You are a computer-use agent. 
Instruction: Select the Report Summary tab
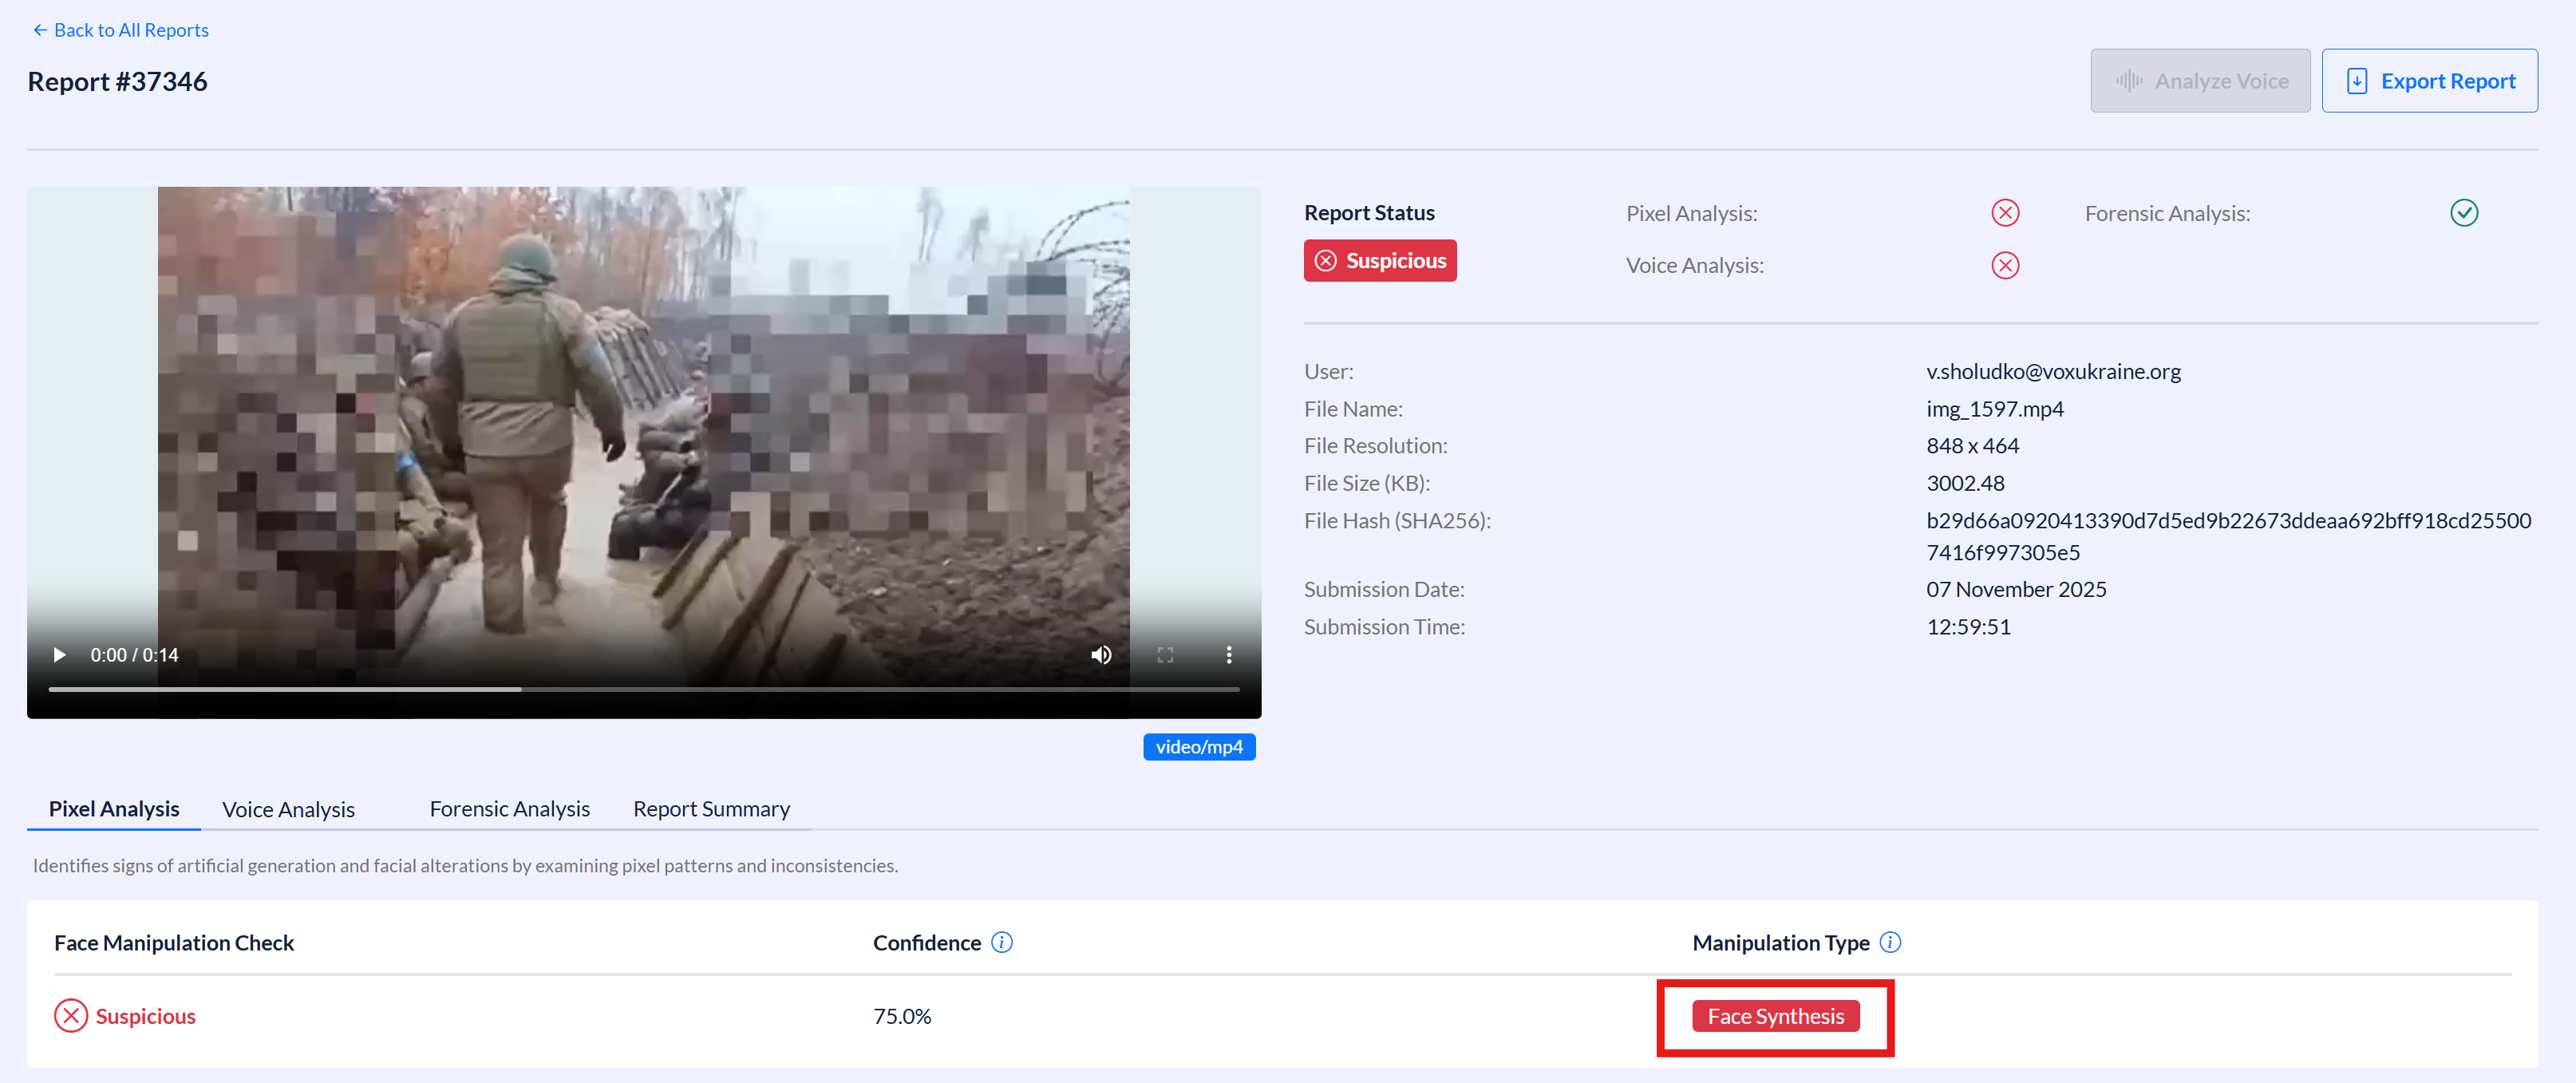point(711,808)
